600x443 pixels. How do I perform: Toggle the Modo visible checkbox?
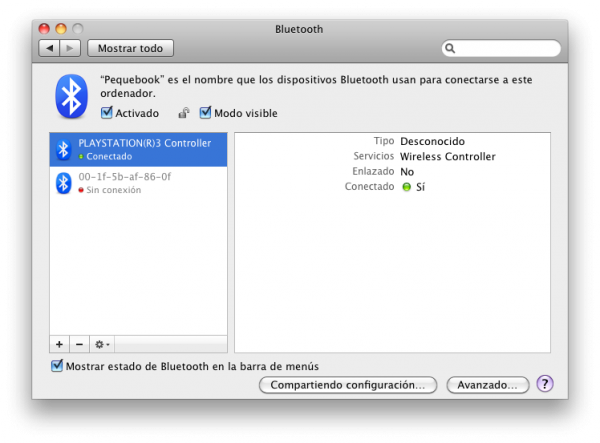[x=205, y=112]
